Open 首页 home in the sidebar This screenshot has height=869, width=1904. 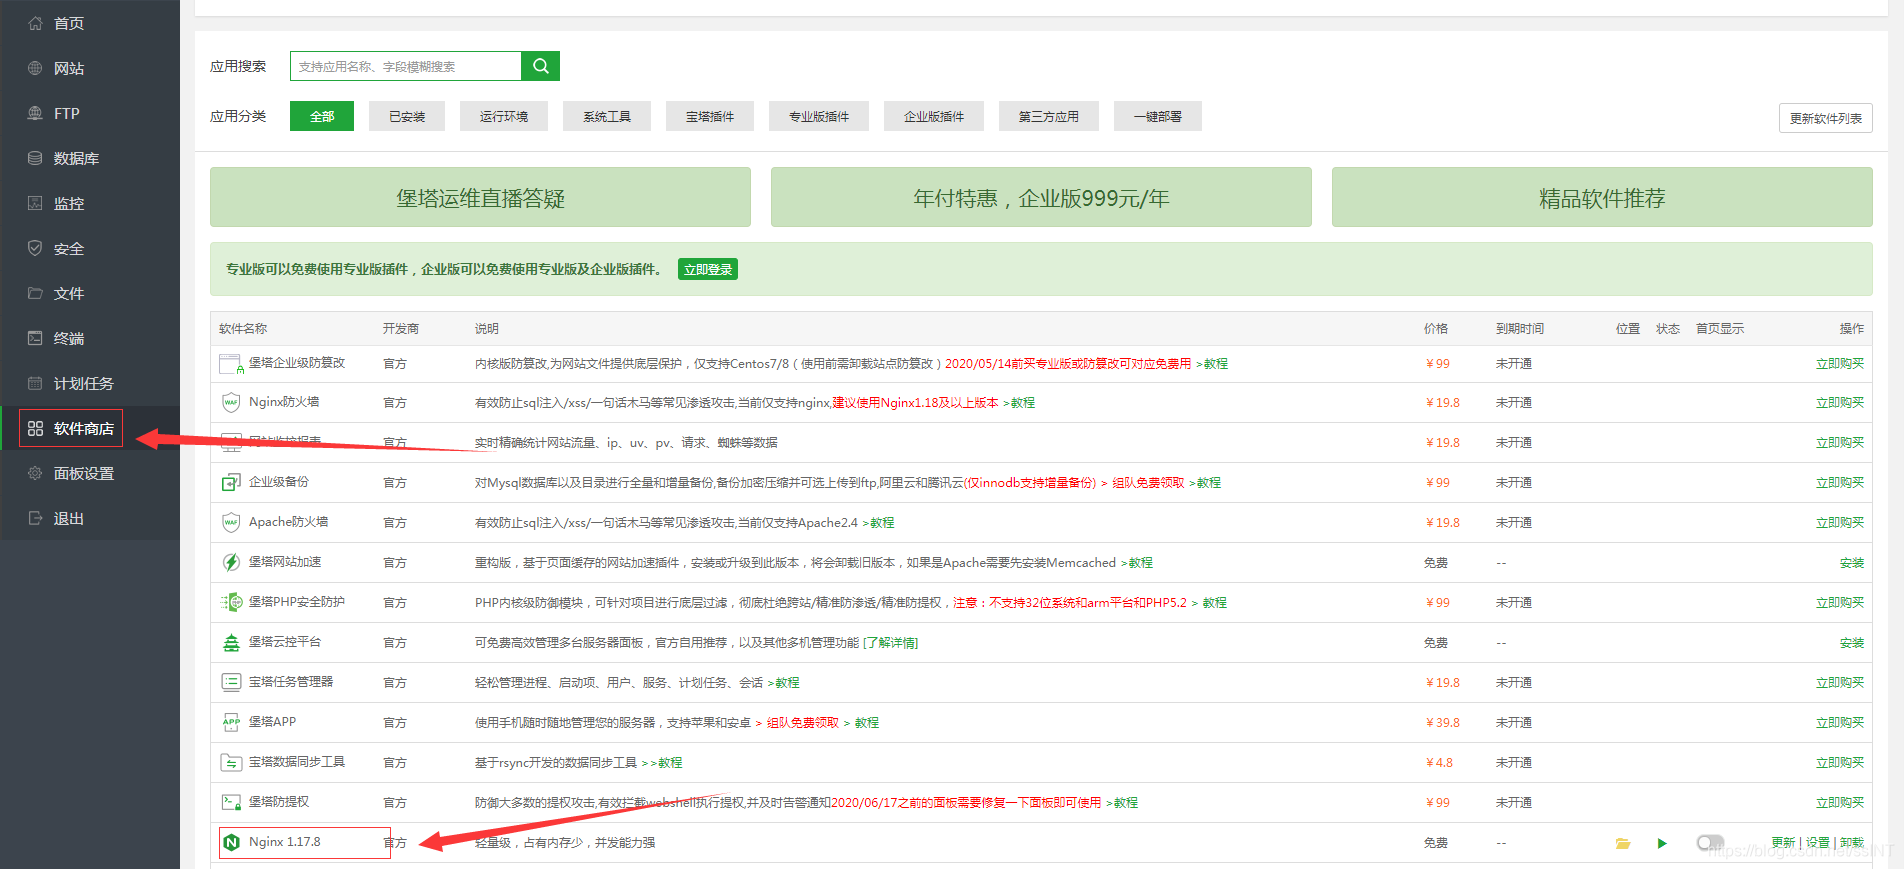pyautogui.click(x=68, y=23)
